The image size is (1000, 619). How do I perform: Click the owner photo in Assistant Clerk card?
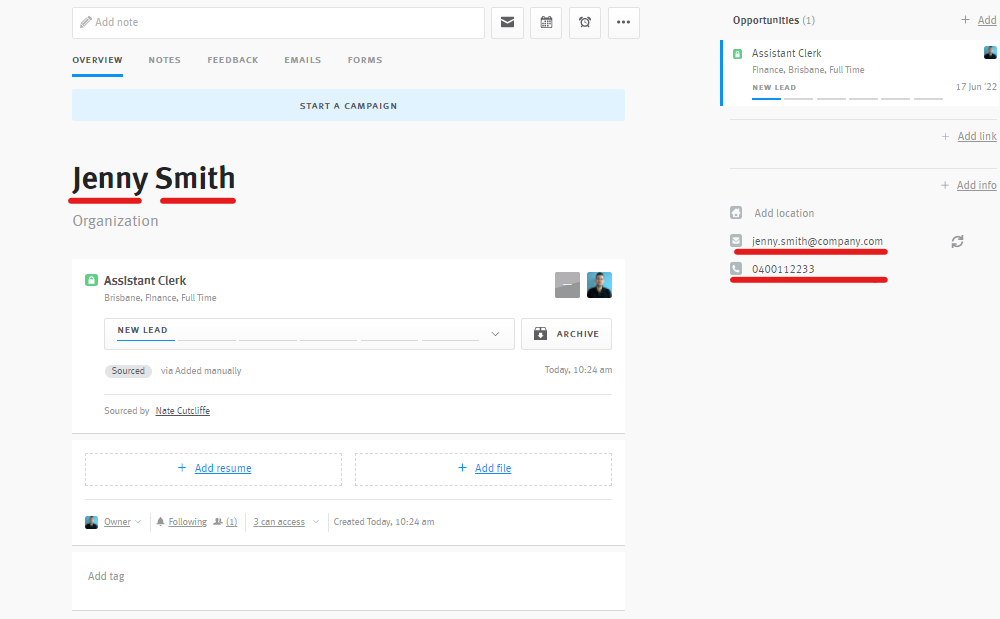[x=599, y=285]
